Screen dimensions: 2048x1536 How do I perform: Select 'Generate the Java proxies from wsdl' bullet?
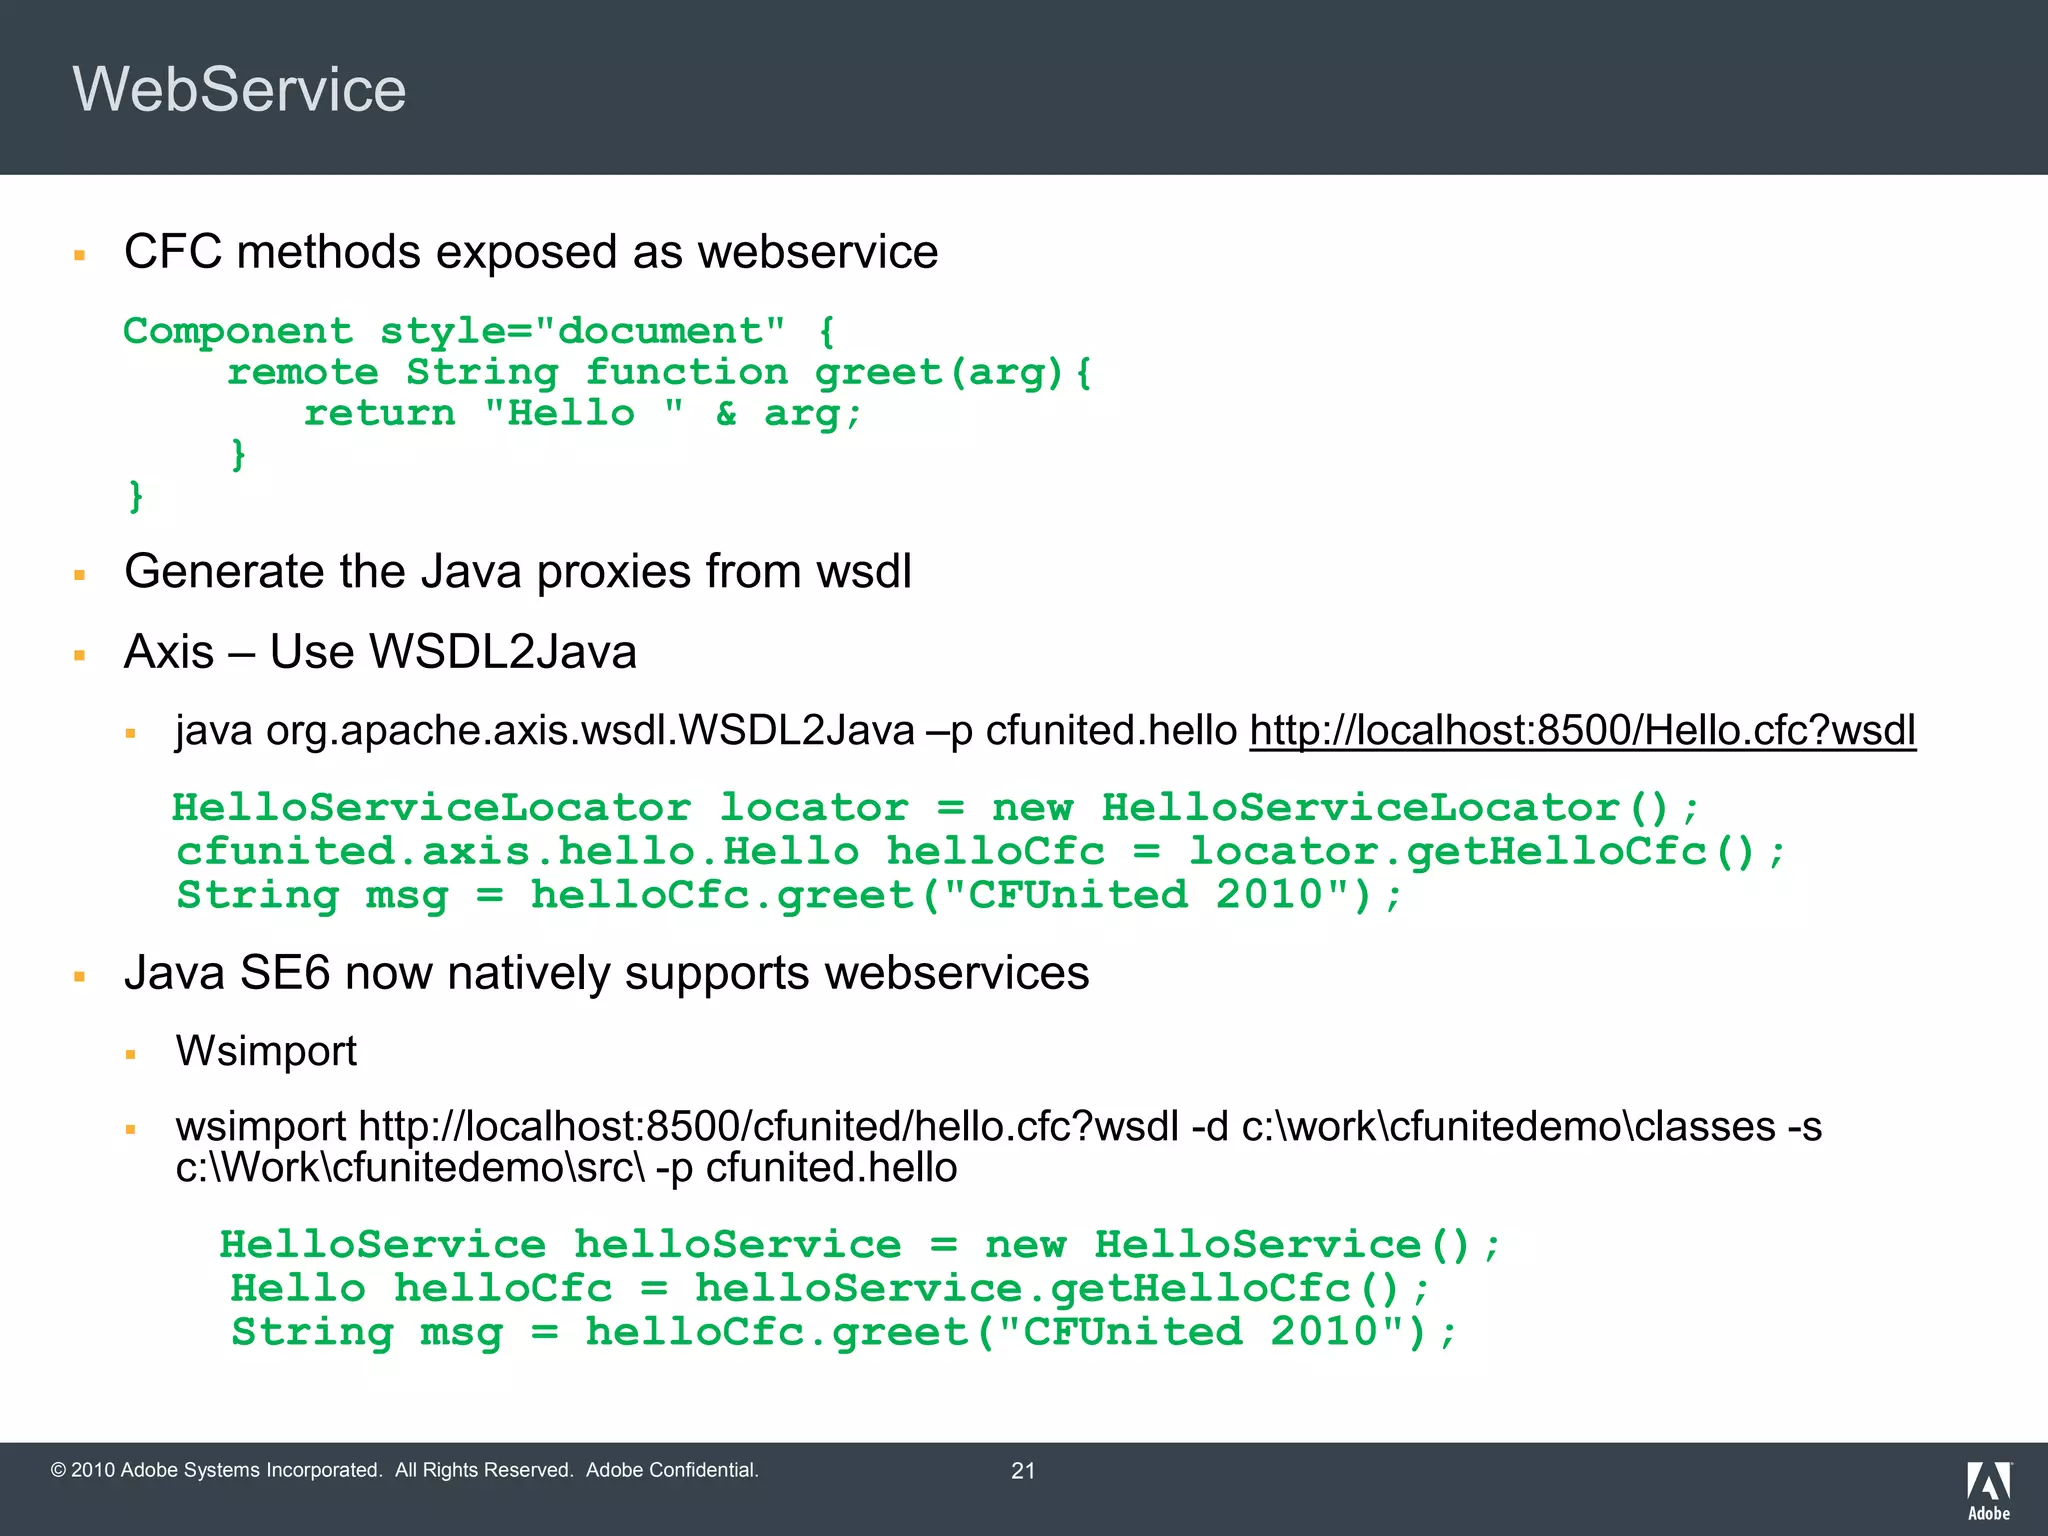(x=518, y=571)
